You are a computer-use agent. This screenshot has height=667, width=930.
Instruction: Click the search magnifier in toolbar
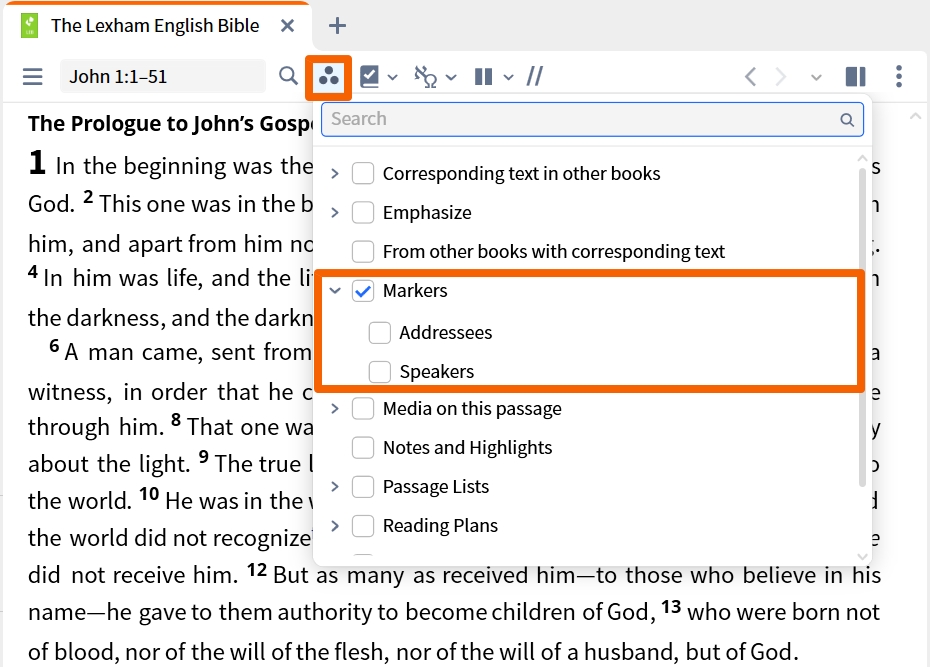pyautogui.click(x=288, y=76)
